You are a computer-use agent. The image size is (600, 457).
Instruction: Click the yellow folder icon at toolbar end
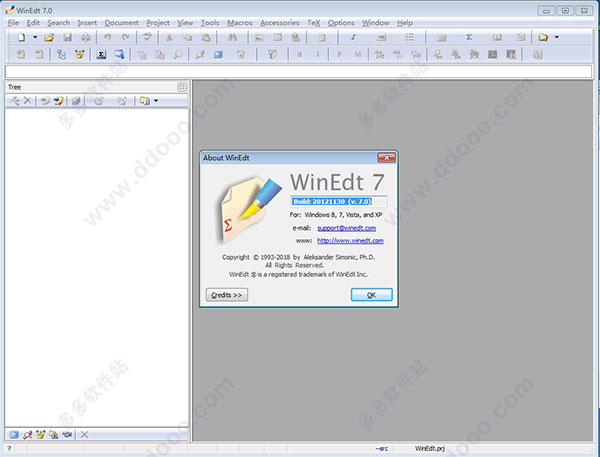tap(543, 37)
